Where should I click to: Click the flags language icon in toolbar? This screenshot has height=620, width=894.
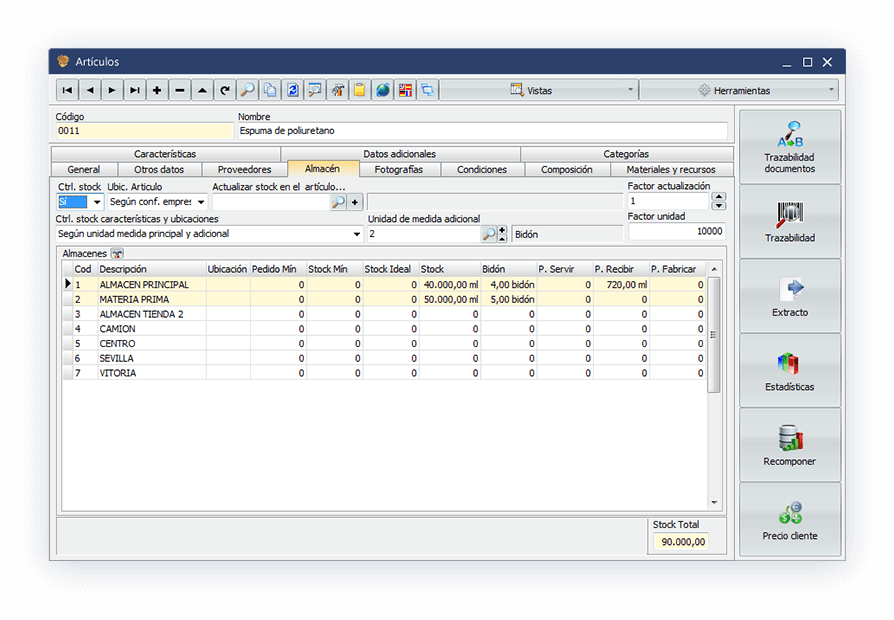pos(405,90)
